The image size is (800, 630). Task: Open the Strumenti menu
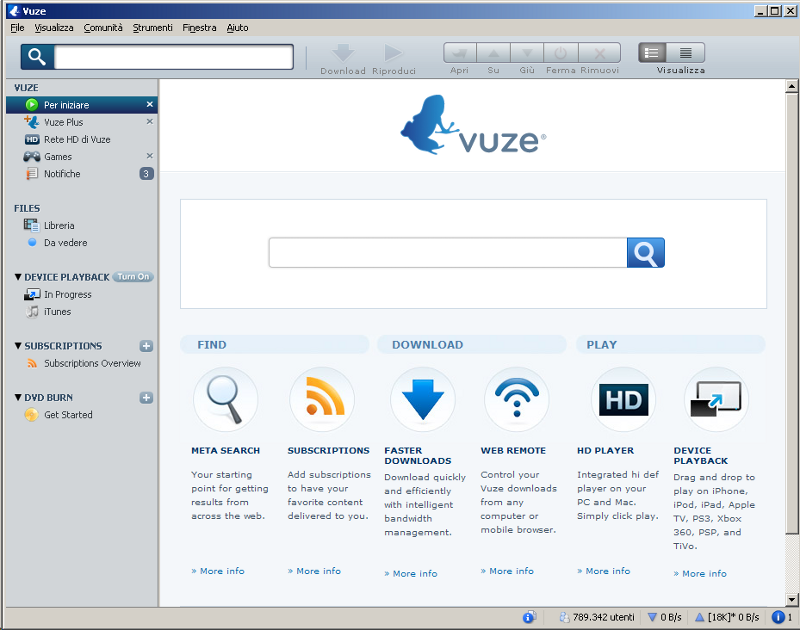(153, 28)
